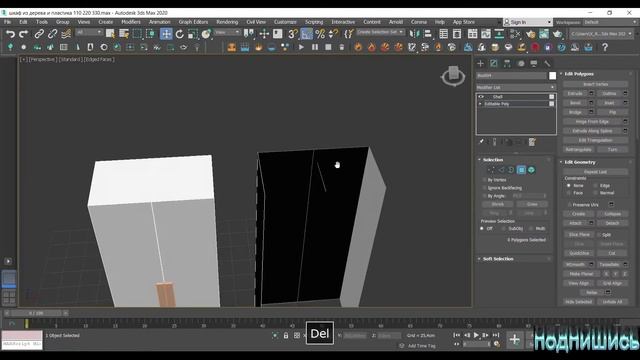Collapse the Edit Polygons rollout
The image size is (640, 360).
click(579, 74)
